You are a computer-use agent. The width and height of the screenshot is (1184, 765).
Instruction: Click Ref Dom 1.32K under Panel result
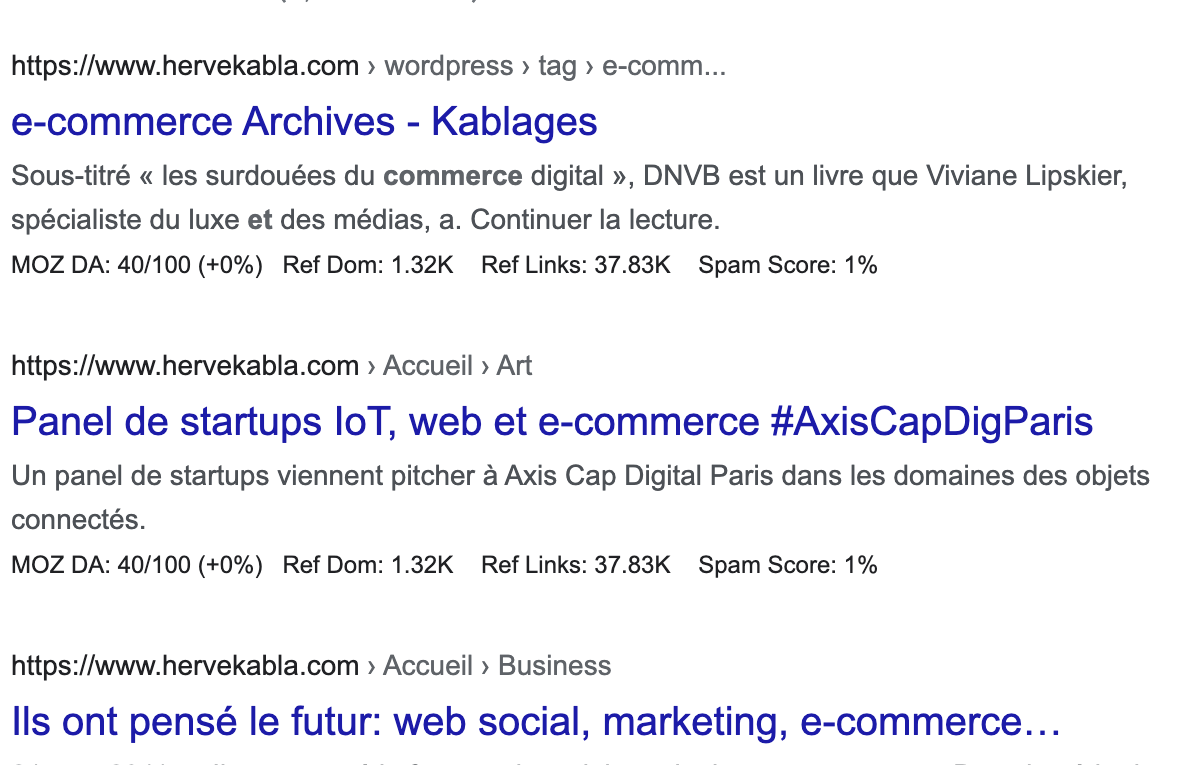pyautogui.click(x=368, y=565)
